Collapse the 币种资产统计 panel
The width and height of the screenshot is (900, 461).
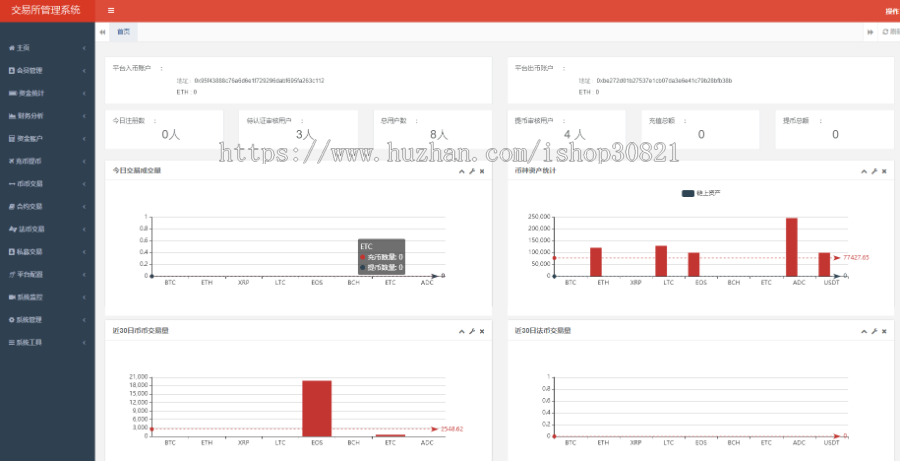(x=863, y=171)
